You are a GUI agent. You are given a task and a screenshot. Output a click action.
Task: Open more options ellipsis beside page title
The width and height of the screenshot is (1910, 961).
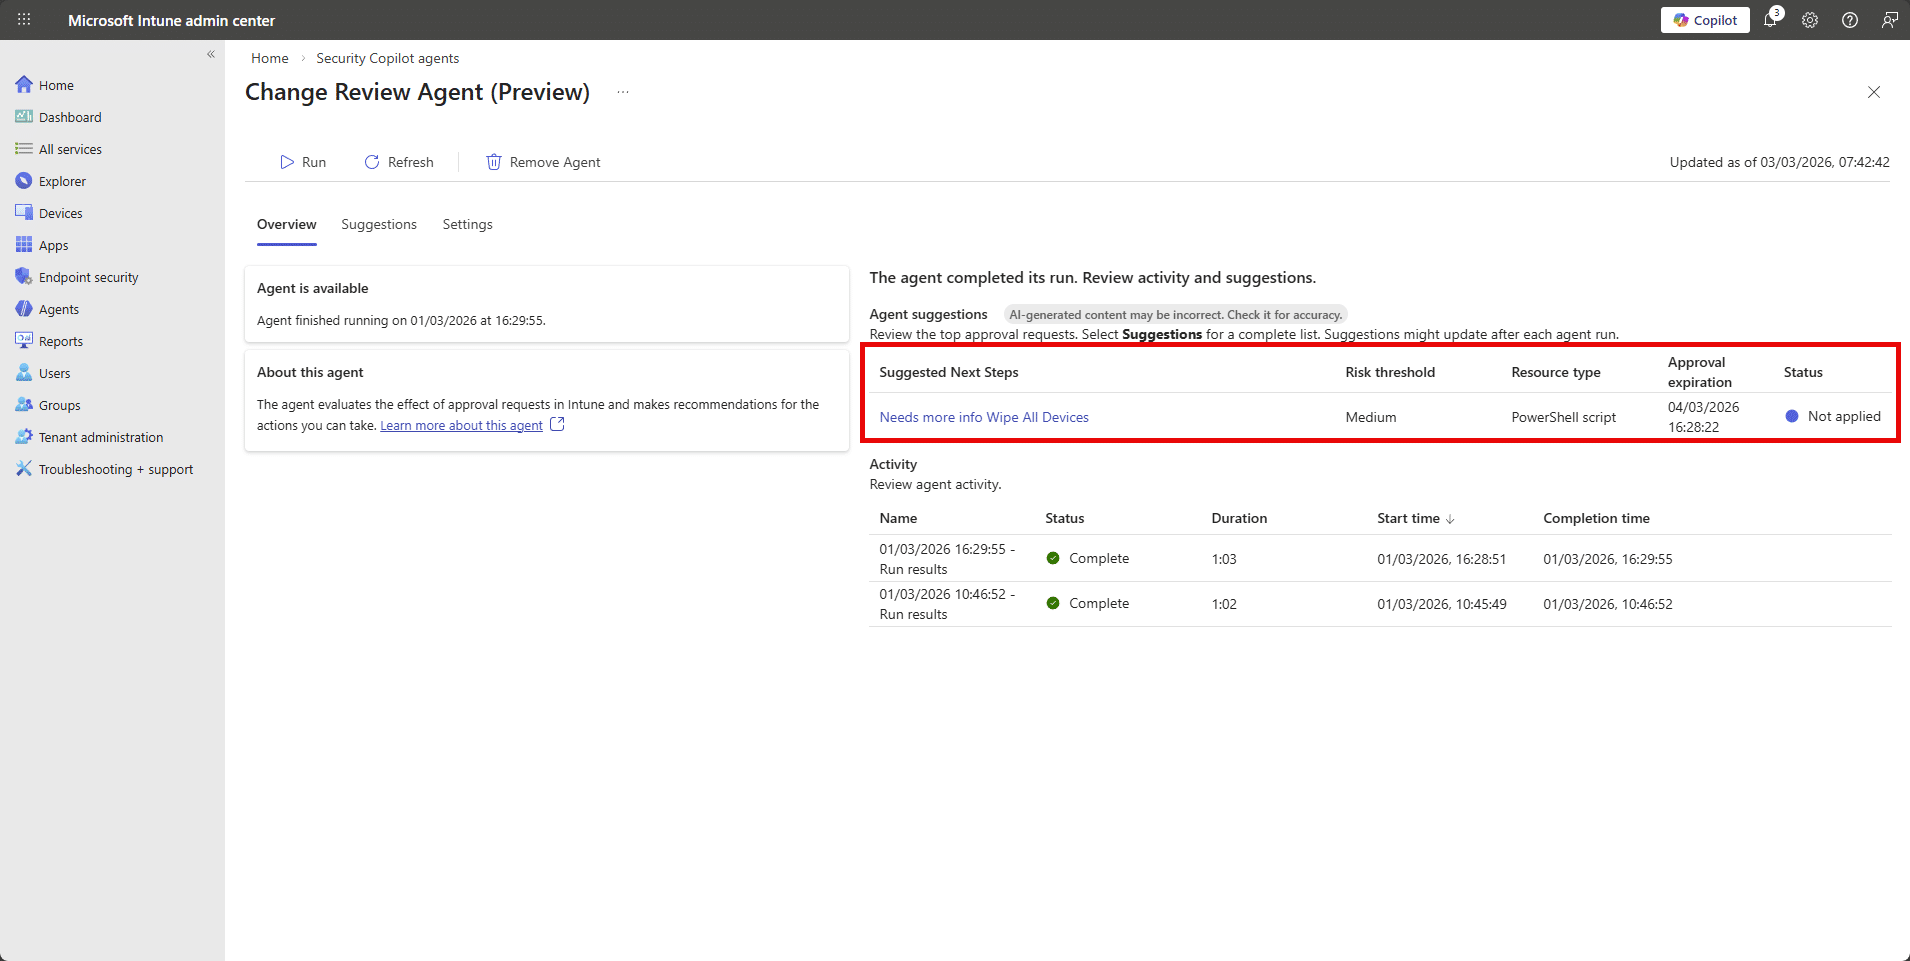point(623,92)
